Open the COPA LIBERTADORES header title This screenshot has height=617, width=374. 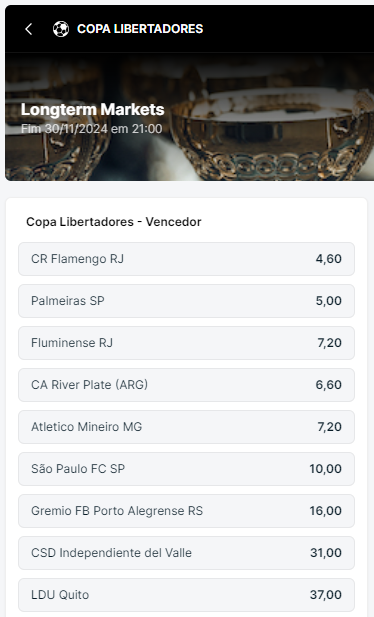point(140,29)
